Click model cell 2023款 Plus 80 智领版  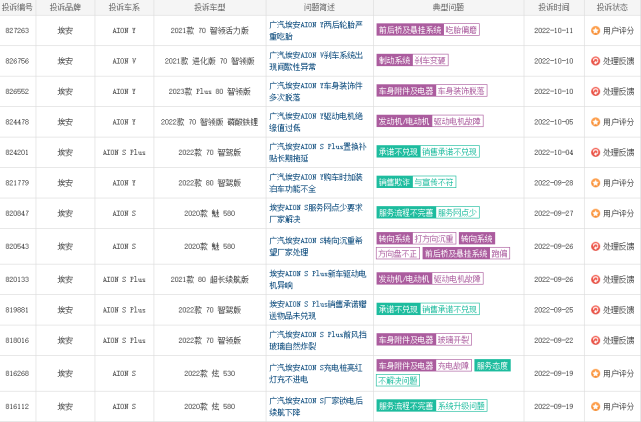[x=210, y=92]
